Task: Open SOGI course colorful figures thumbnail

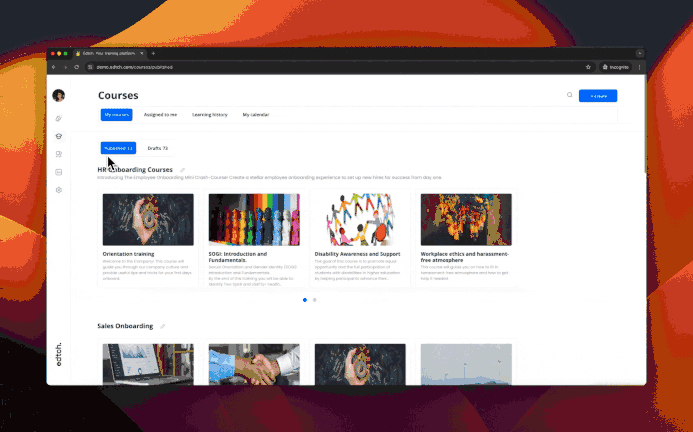Action: click(x=254, y=219)
